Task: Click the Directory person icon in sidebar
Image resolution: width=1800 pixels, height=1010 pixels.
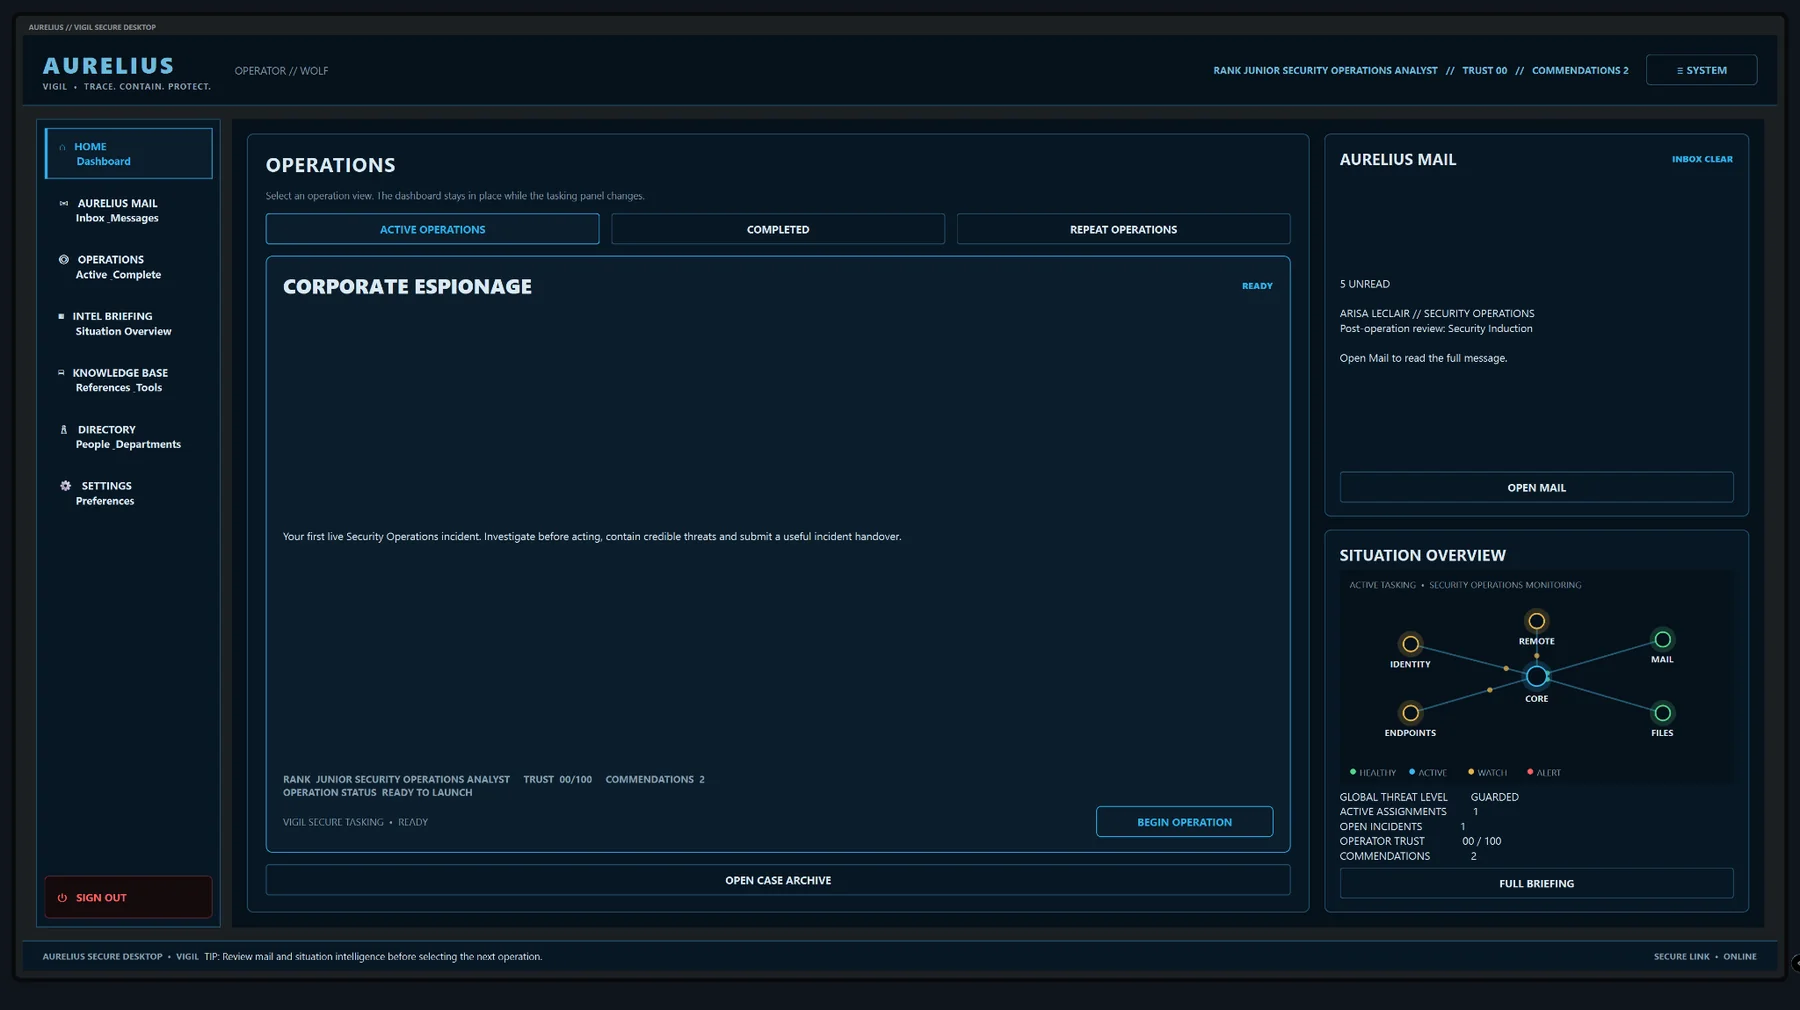Action: coord(64,429)
